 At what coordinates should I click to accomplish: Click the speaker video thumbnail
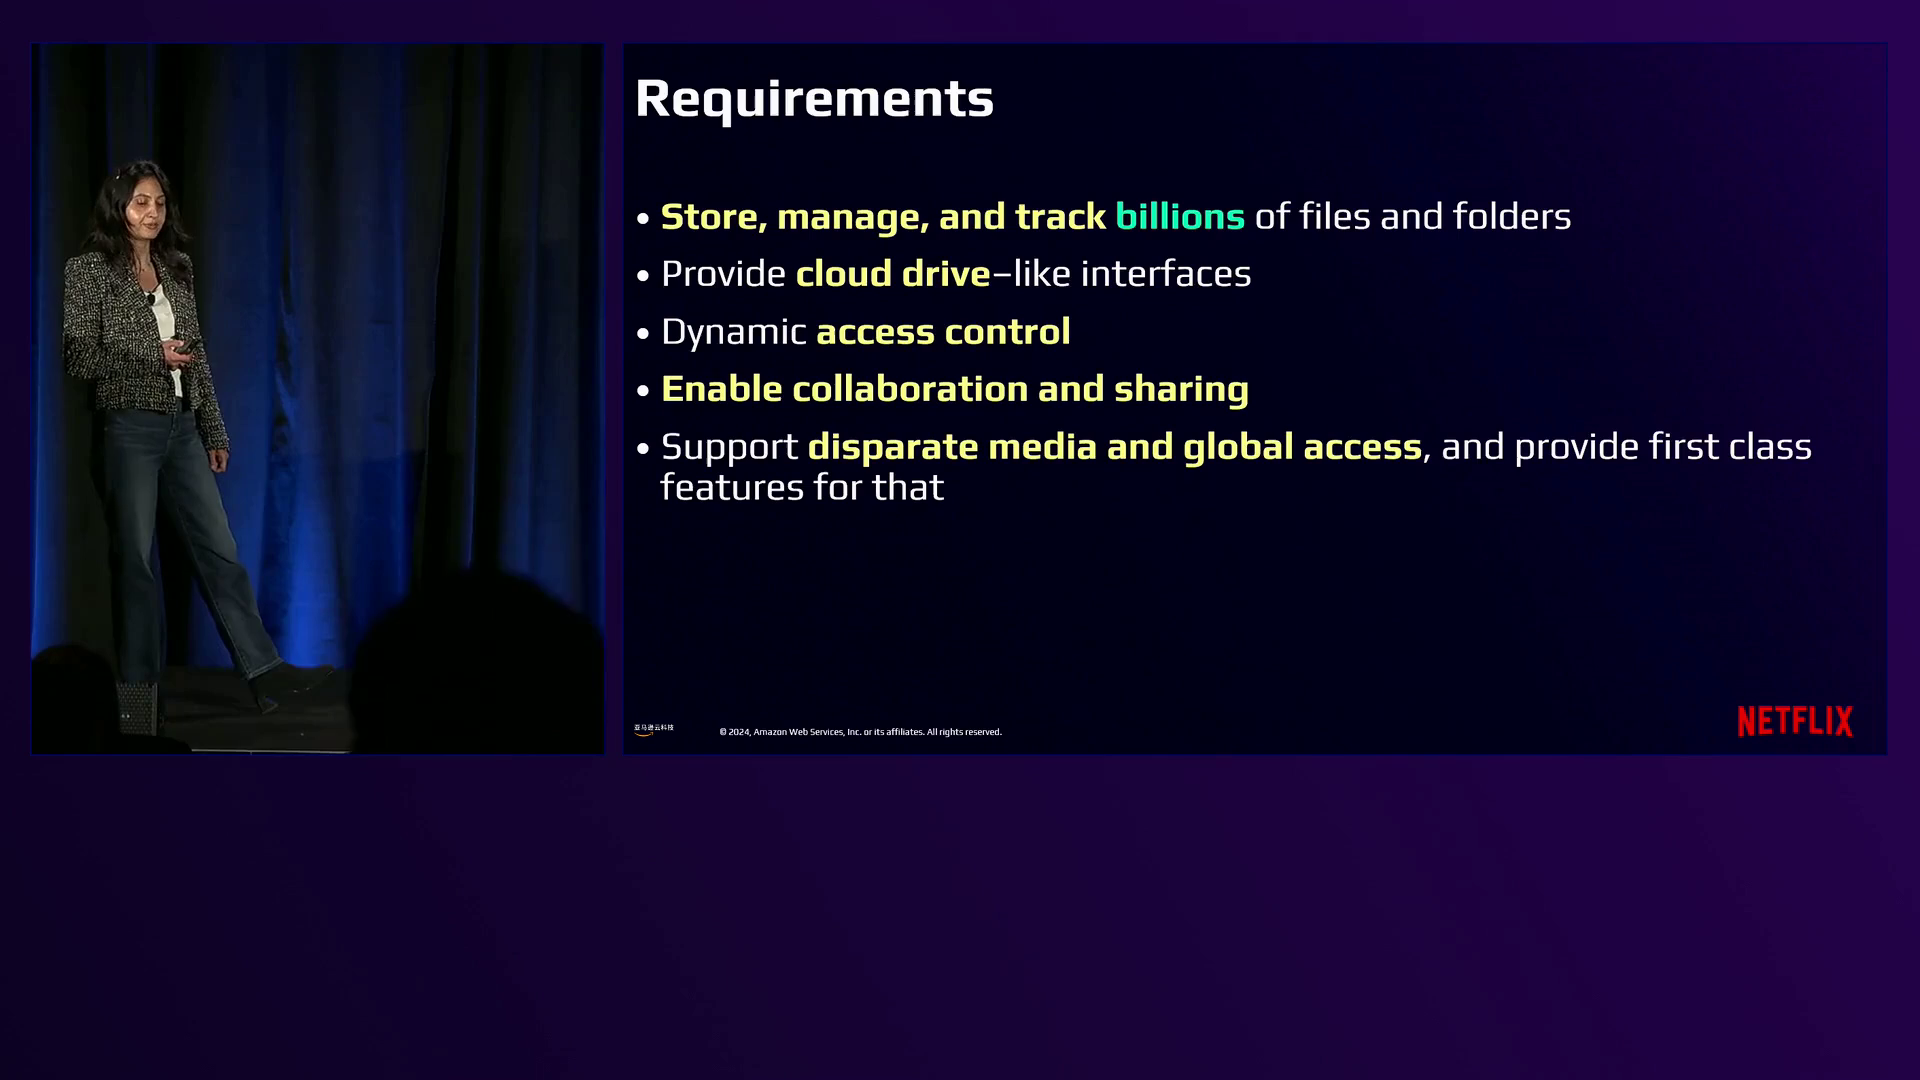(x=317, y=398)
